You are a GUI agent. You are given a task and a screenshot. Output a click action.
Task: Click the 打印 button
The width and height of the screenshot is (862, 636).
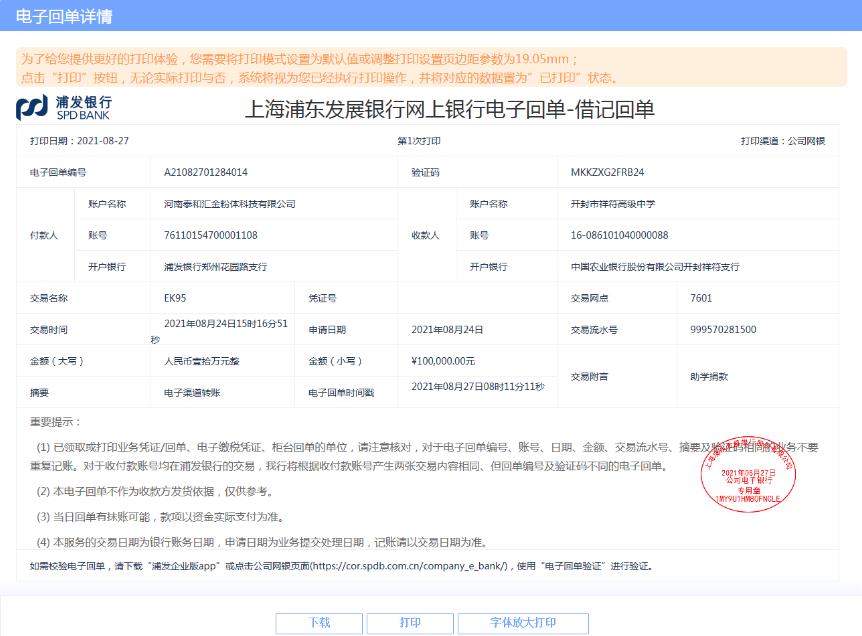(410, 623)
